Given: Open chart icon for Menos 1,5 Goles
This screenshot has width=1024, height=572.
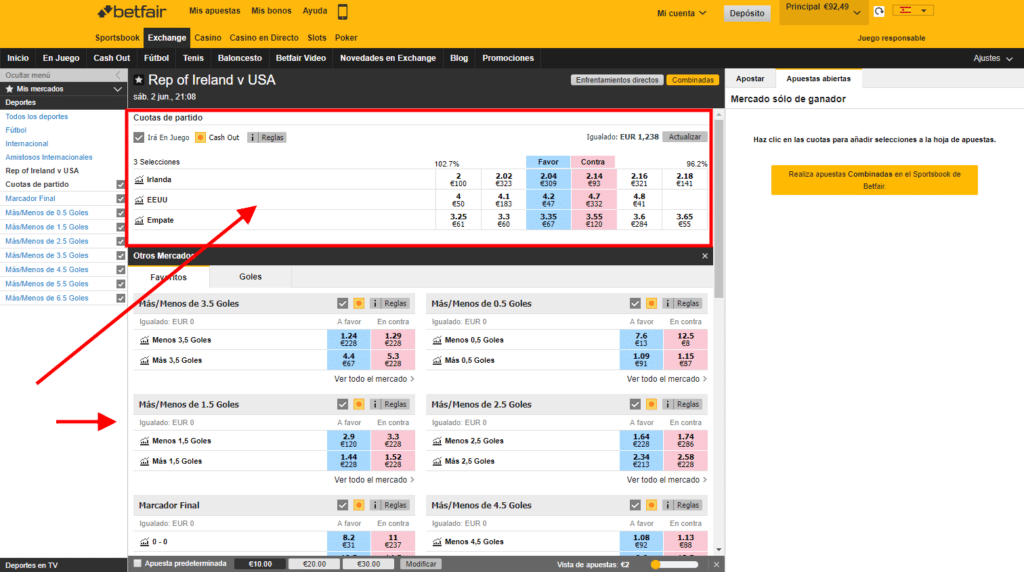Looking at the screenshot, I should (144, 441).
